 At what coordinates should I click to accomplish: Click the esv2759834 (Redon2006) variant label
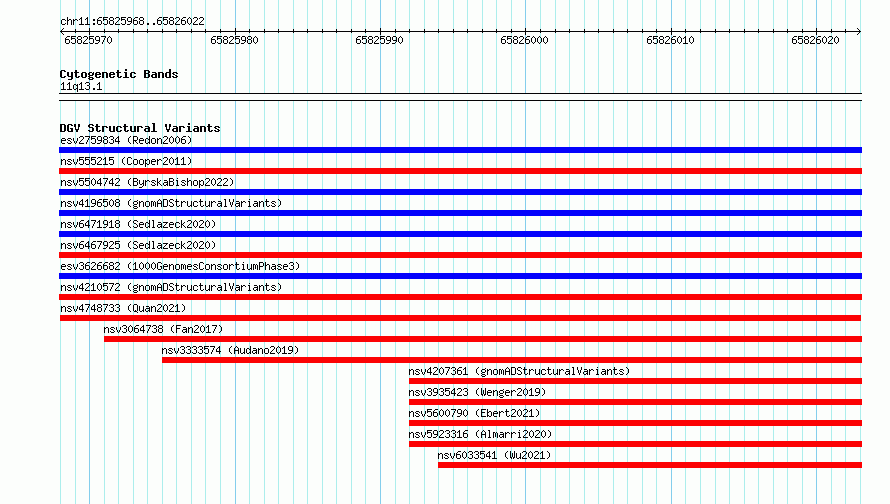tap(126, 140)
